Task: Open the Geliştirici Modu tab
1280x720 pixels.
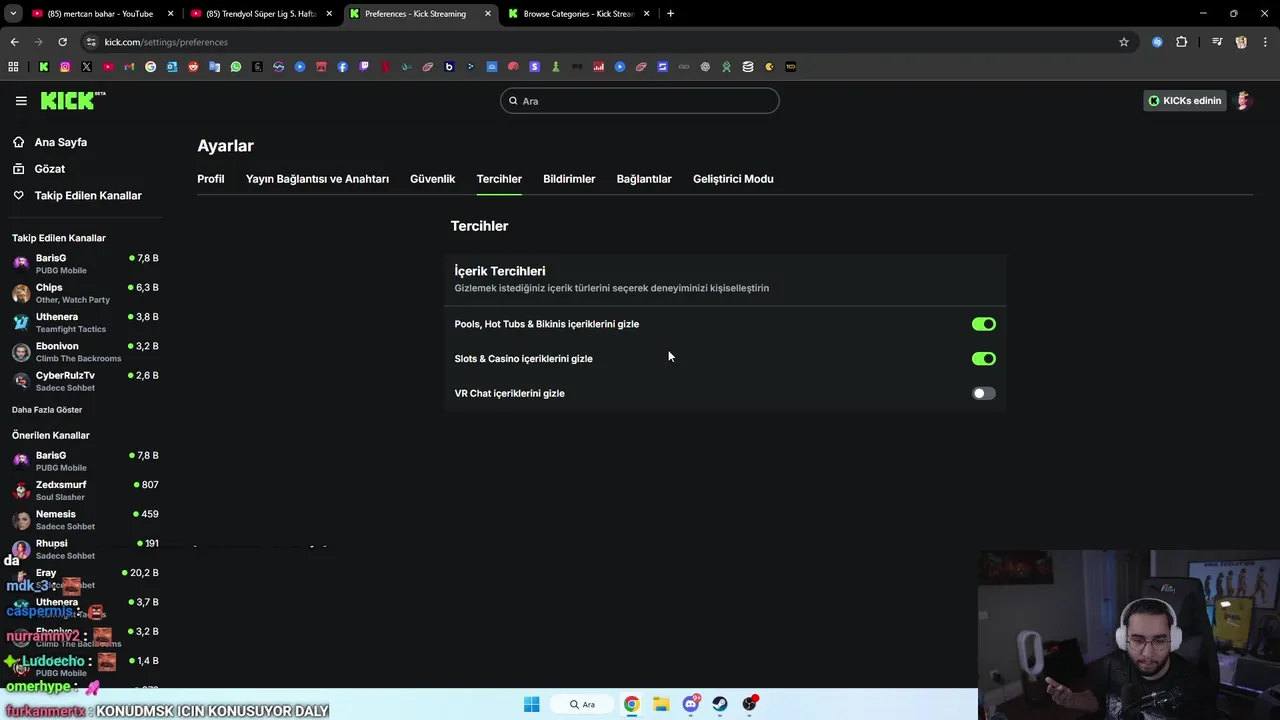Action: click(x=733, y=179)
